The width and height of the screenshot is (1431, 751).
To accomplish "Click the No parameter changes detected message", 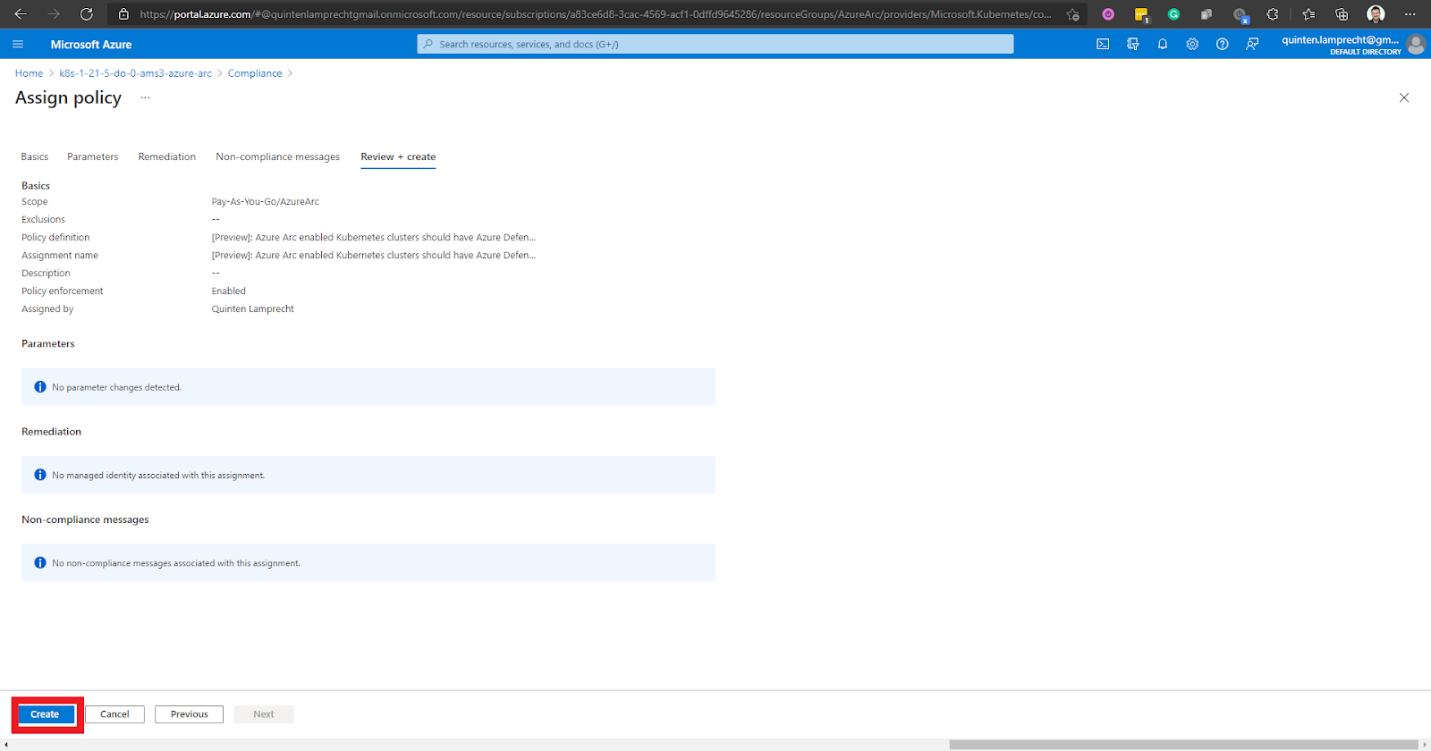I will 117,387.
